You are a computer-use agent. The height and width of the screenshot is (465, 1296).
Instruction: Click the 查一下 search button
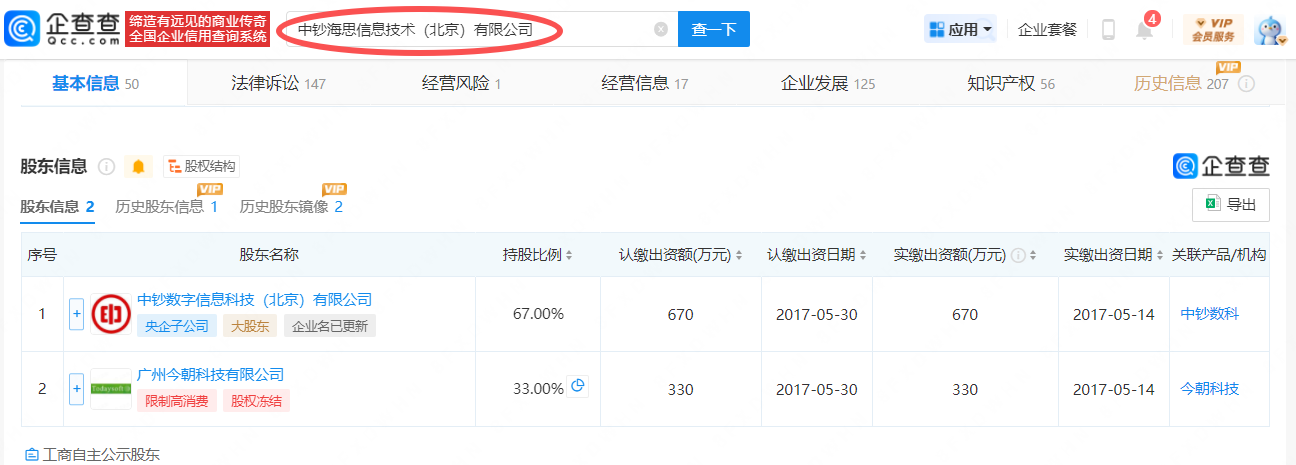click(x=713, y=30)
